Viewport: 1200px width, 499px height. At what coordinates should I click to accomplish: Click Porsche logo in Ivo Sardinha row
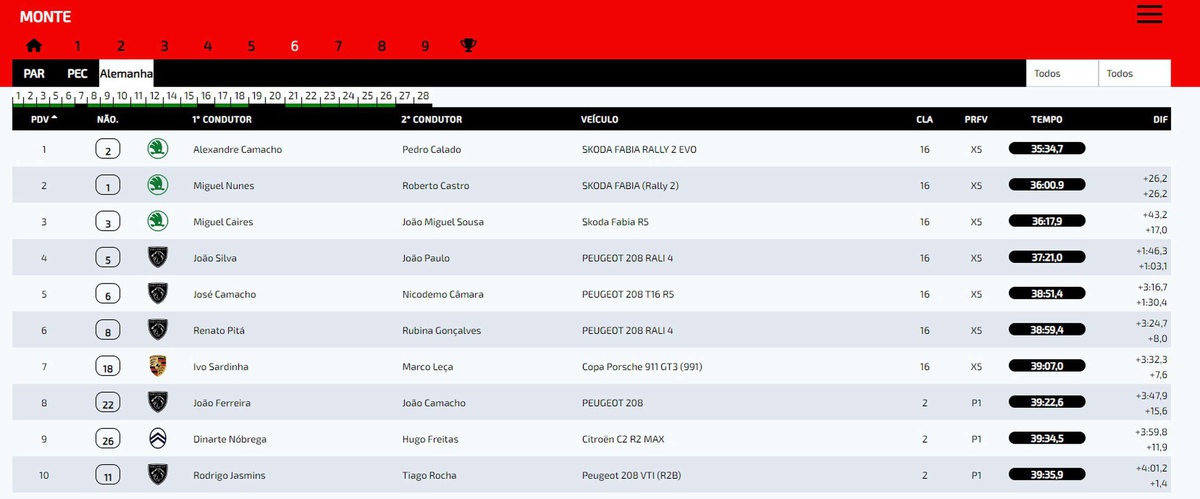(x=158, y=366)
